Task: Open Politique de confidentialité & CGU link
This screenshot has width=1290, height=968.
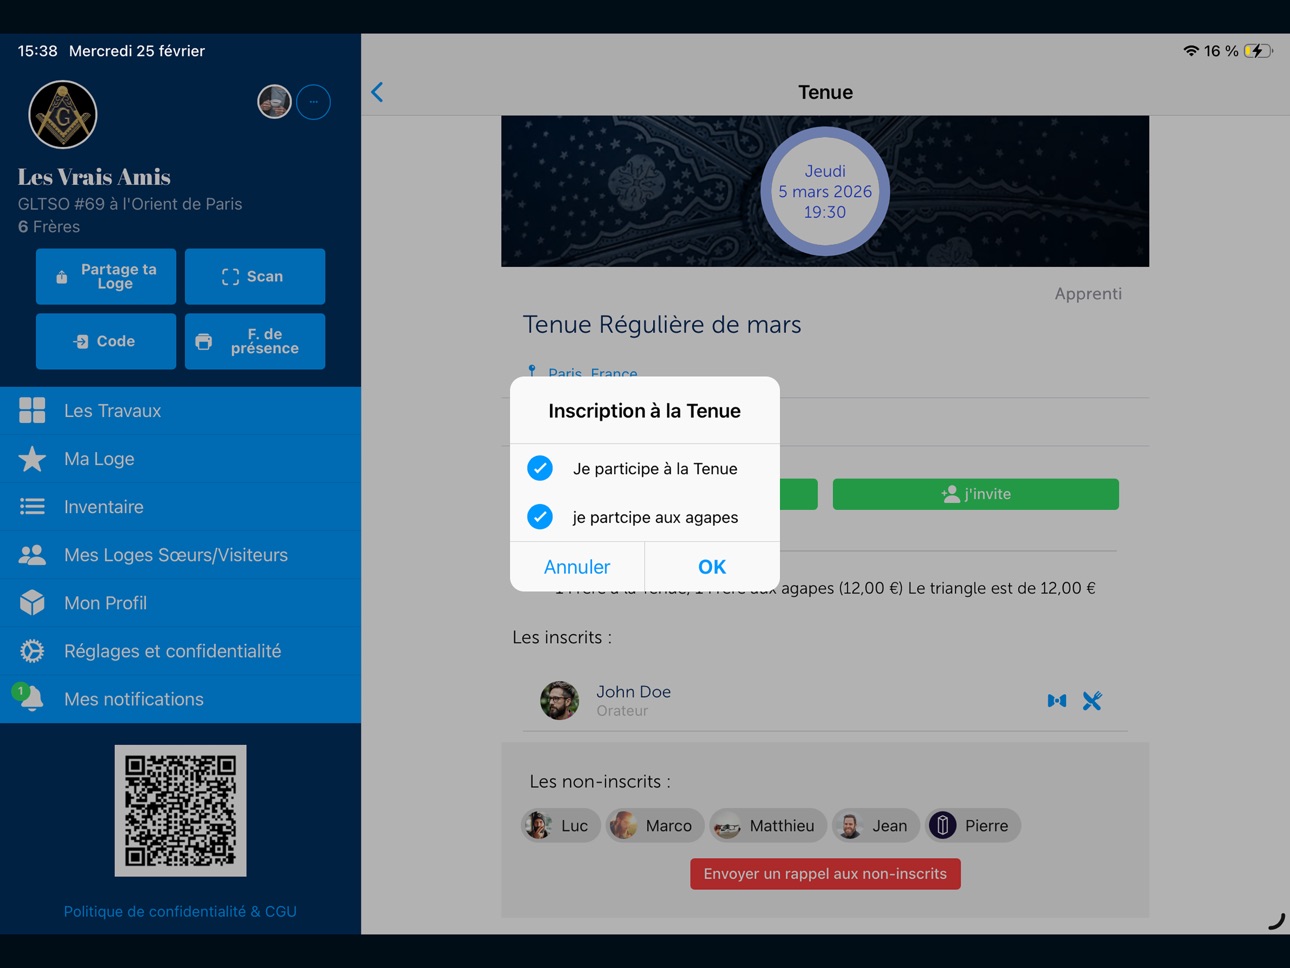Action: pyautogui.click(x=180, y=911)
